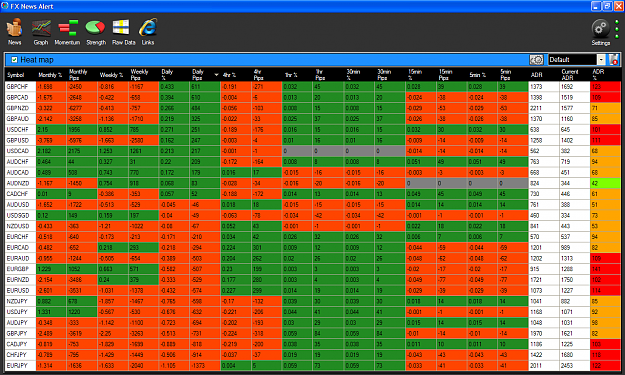Select the EURUSD symbol cell
Screen dimensions: 625x375
(x=20, y=291)
